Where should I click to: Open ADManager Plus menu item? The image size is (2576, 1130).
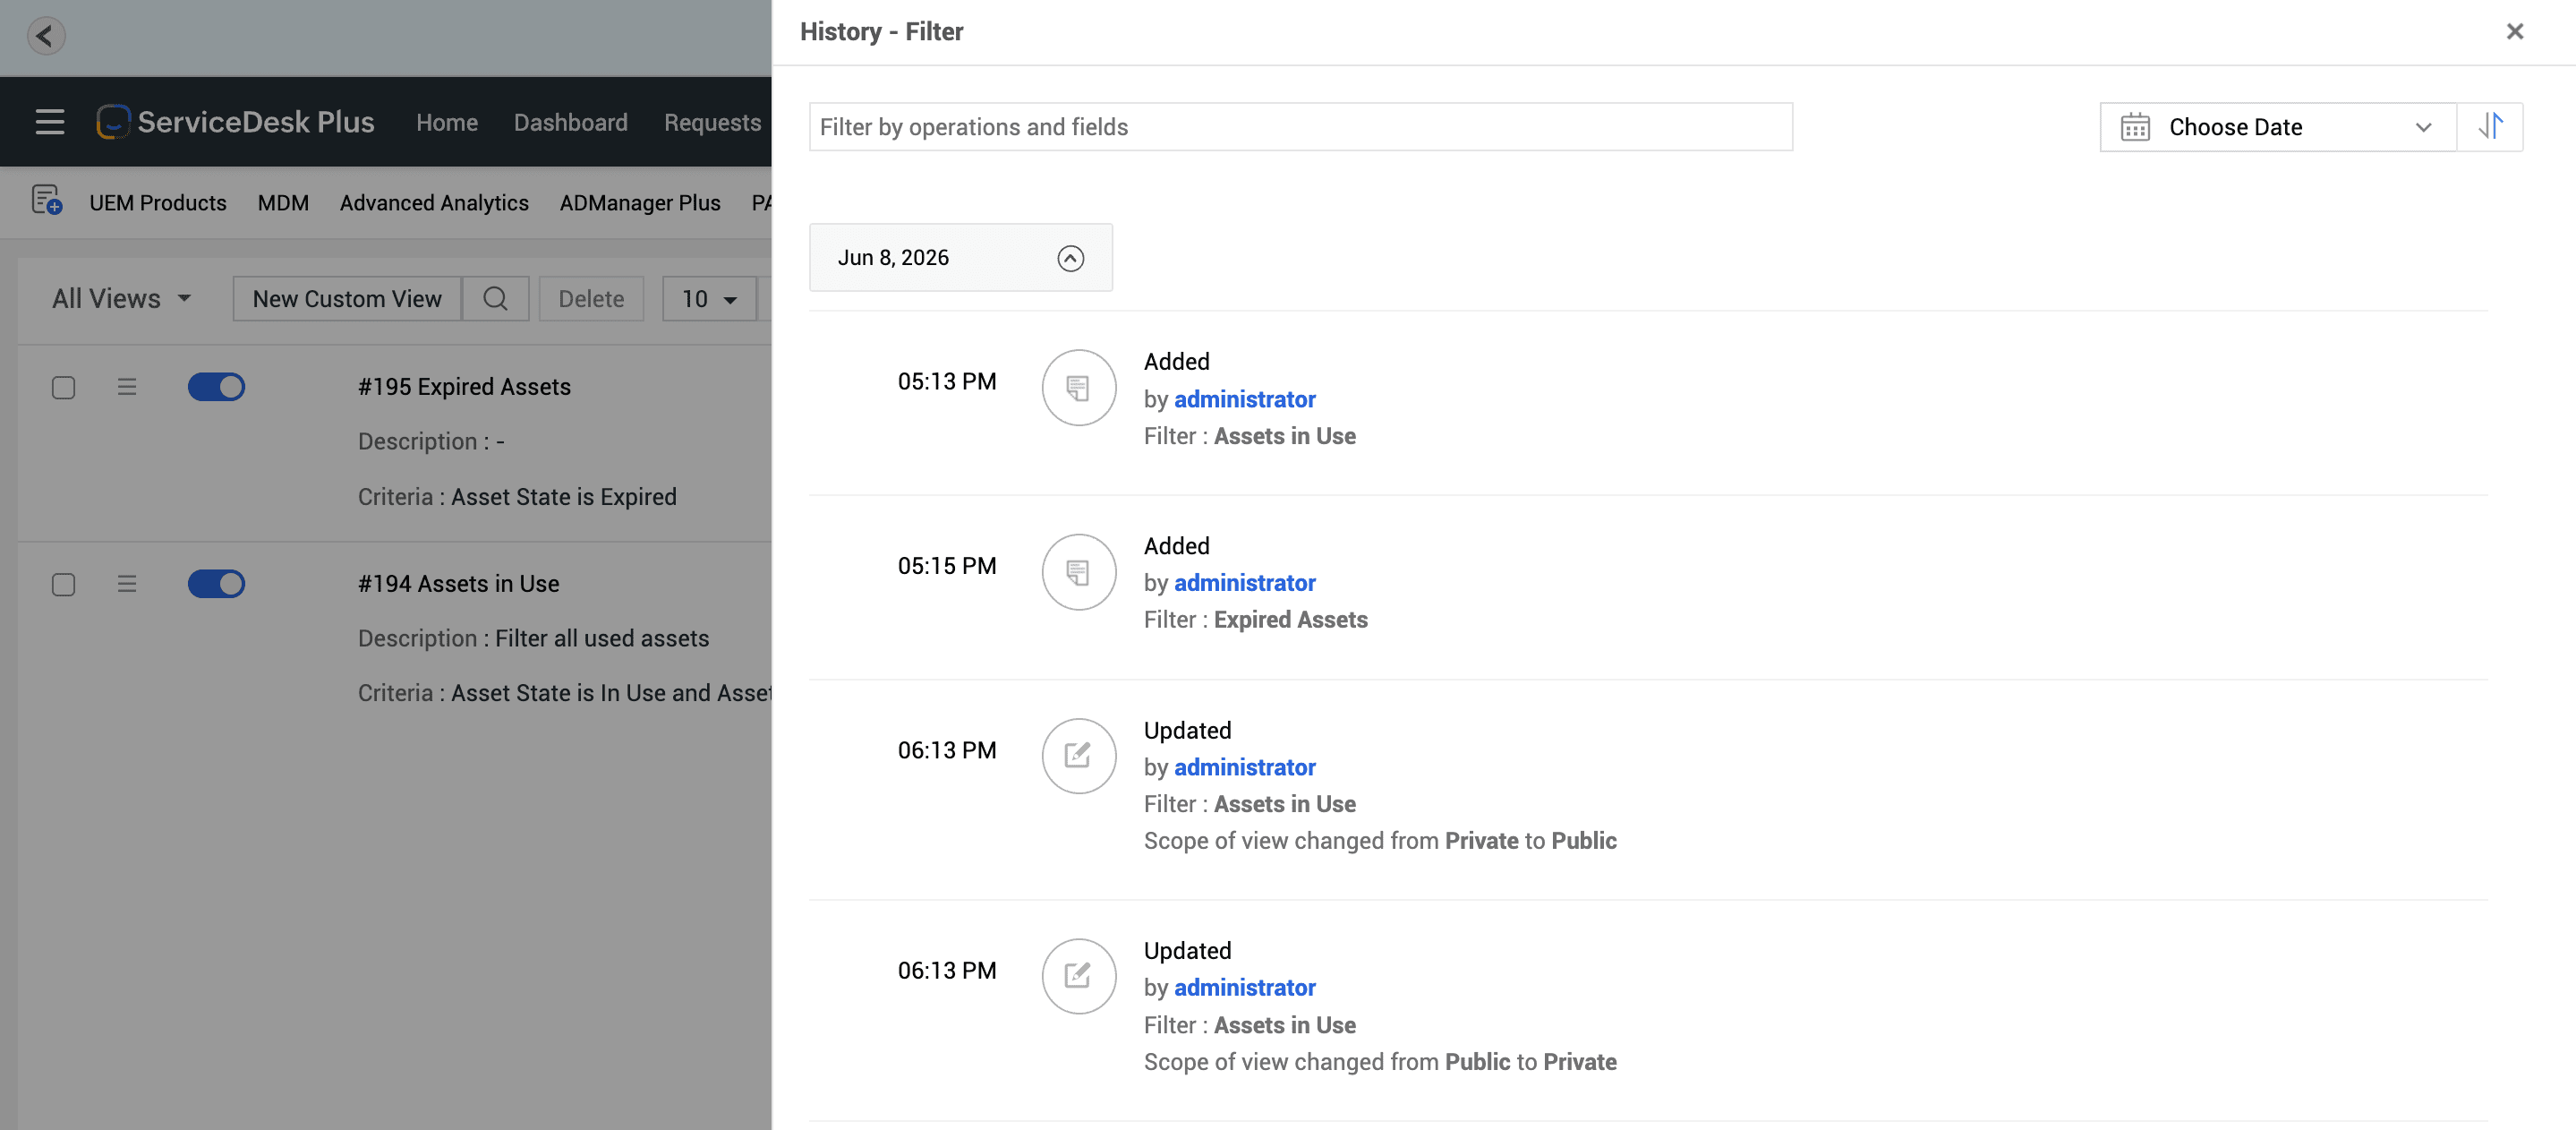pos(640,202)
